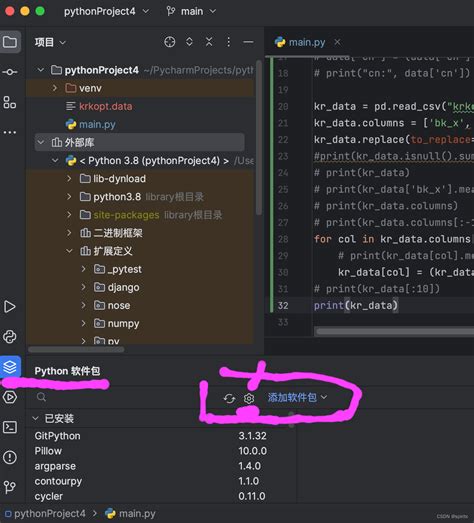The image size is (474, 523).
Task: Open the Git tool window icon
Action: tap(10, 487)
